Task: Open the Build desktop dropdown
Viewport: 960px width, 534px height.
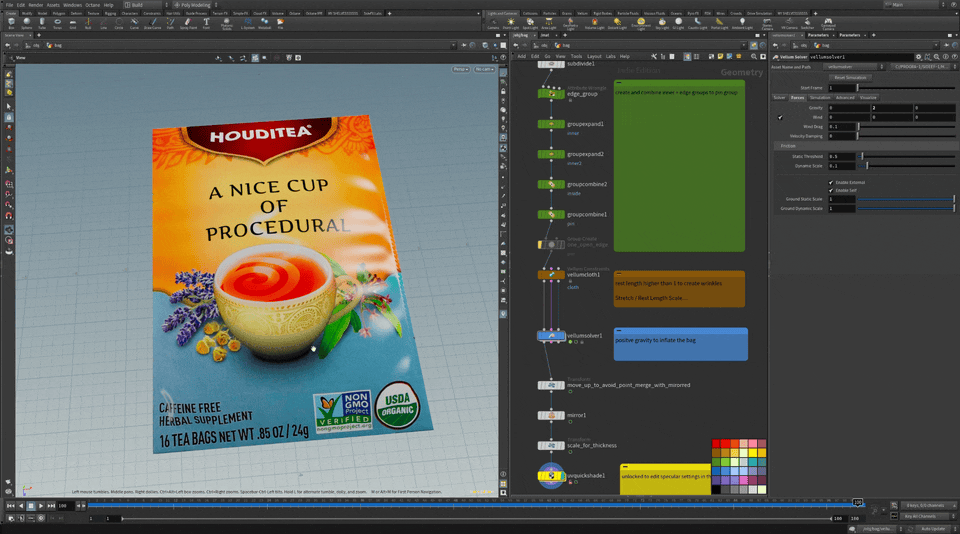Action: click(146, 5)
